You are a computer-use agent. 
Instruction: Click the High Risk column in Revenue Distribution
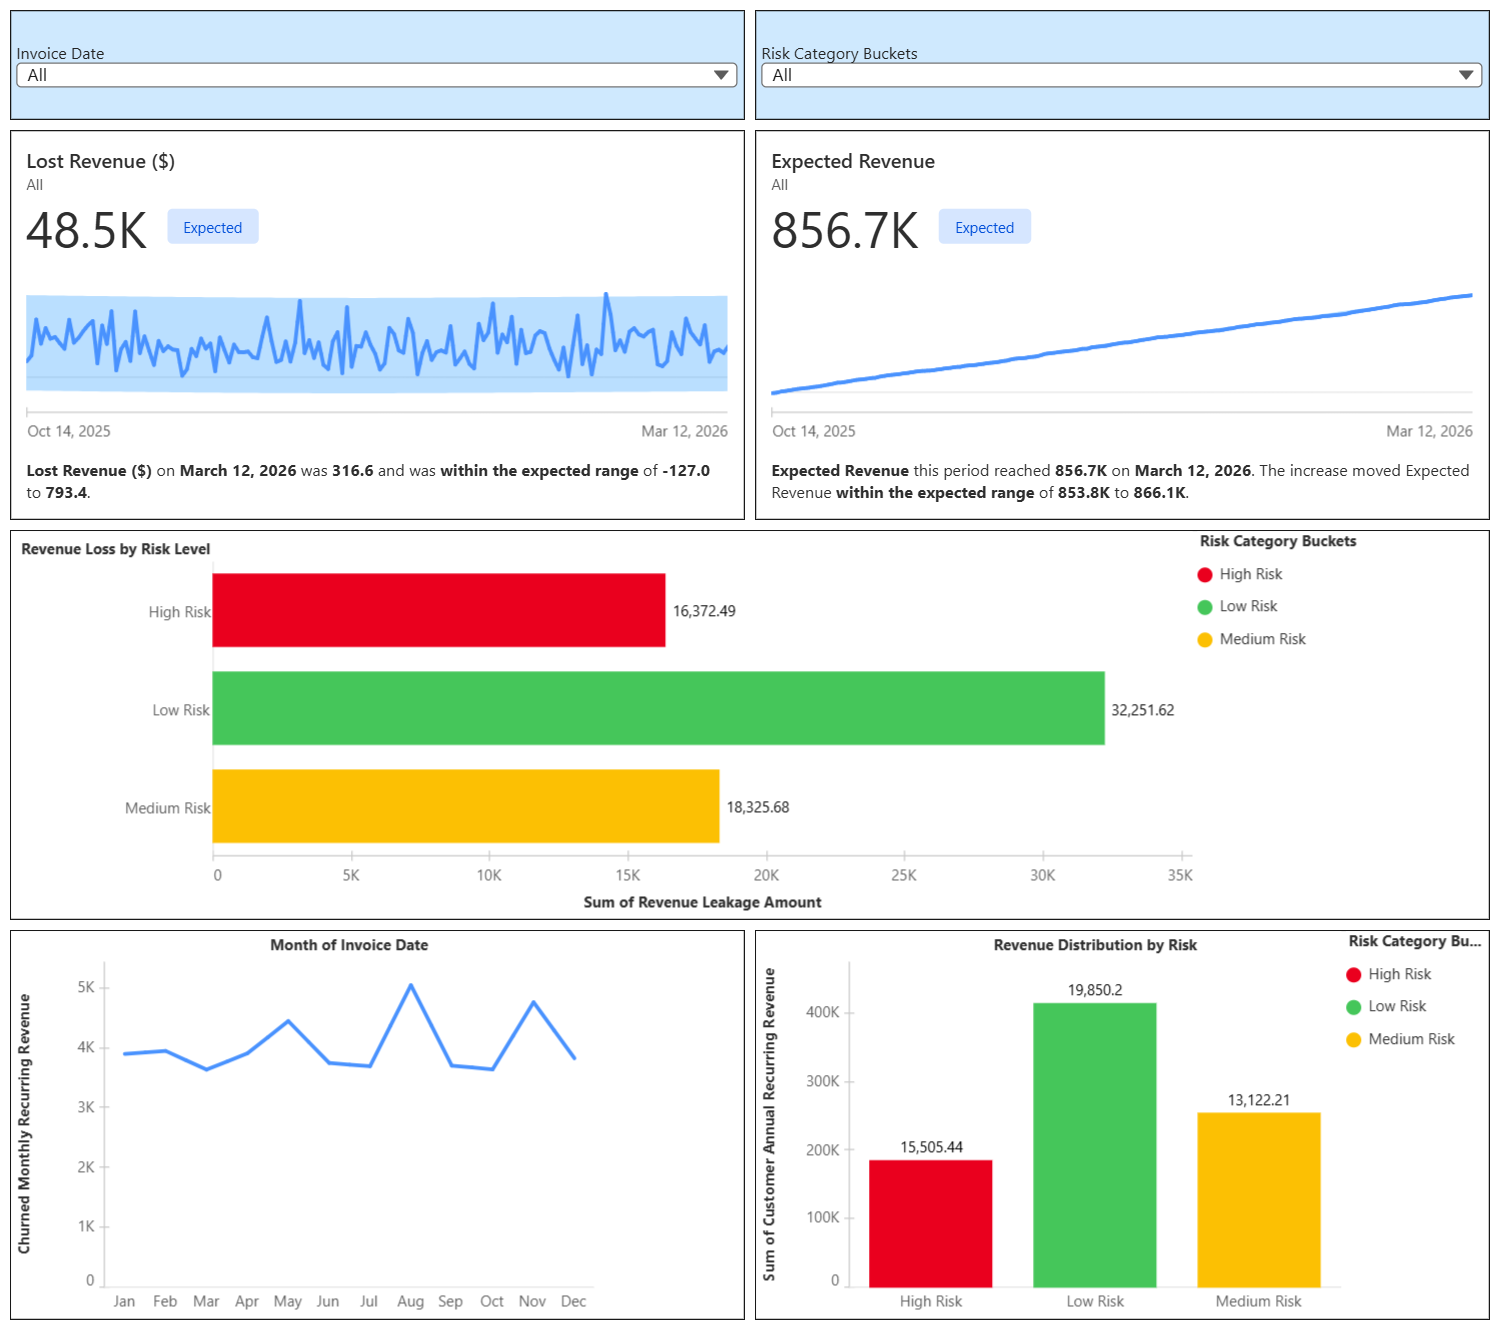[x=931, y=1223]
